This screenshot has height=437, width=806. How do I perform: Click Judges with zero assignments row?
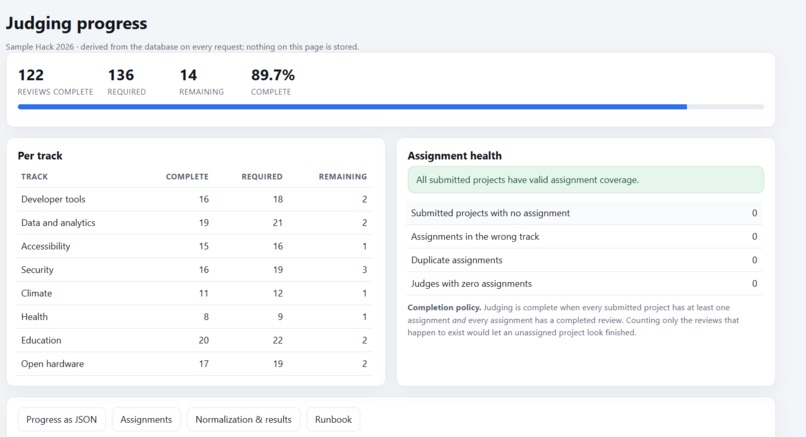pos(584,284)
